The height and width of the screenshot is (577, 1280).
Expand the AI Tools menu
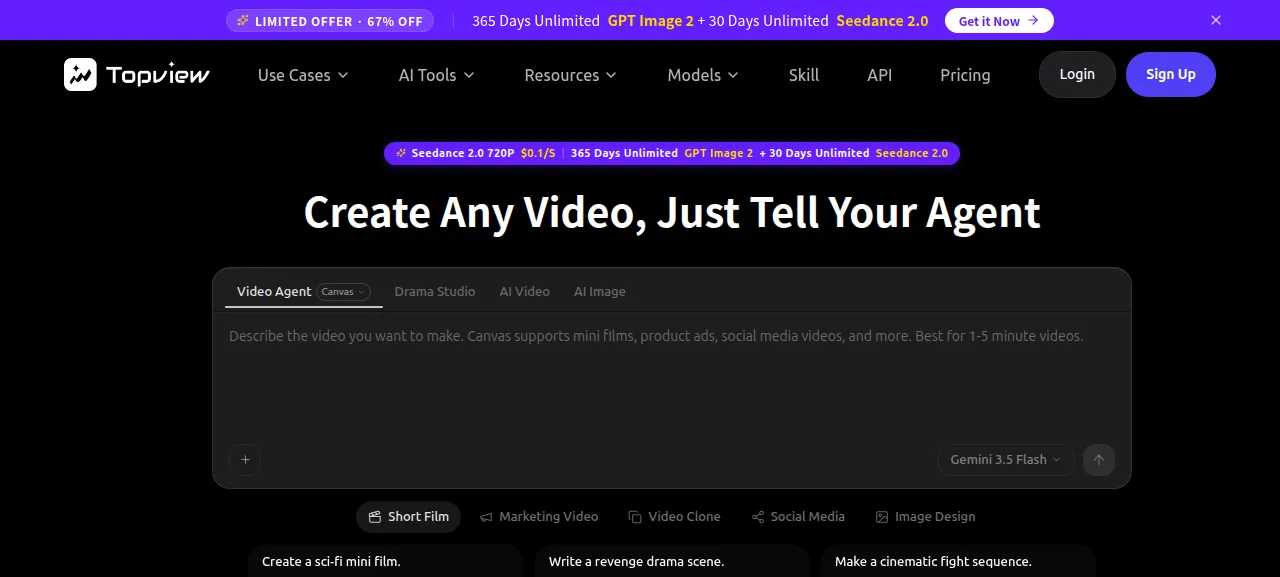(436, 75)
